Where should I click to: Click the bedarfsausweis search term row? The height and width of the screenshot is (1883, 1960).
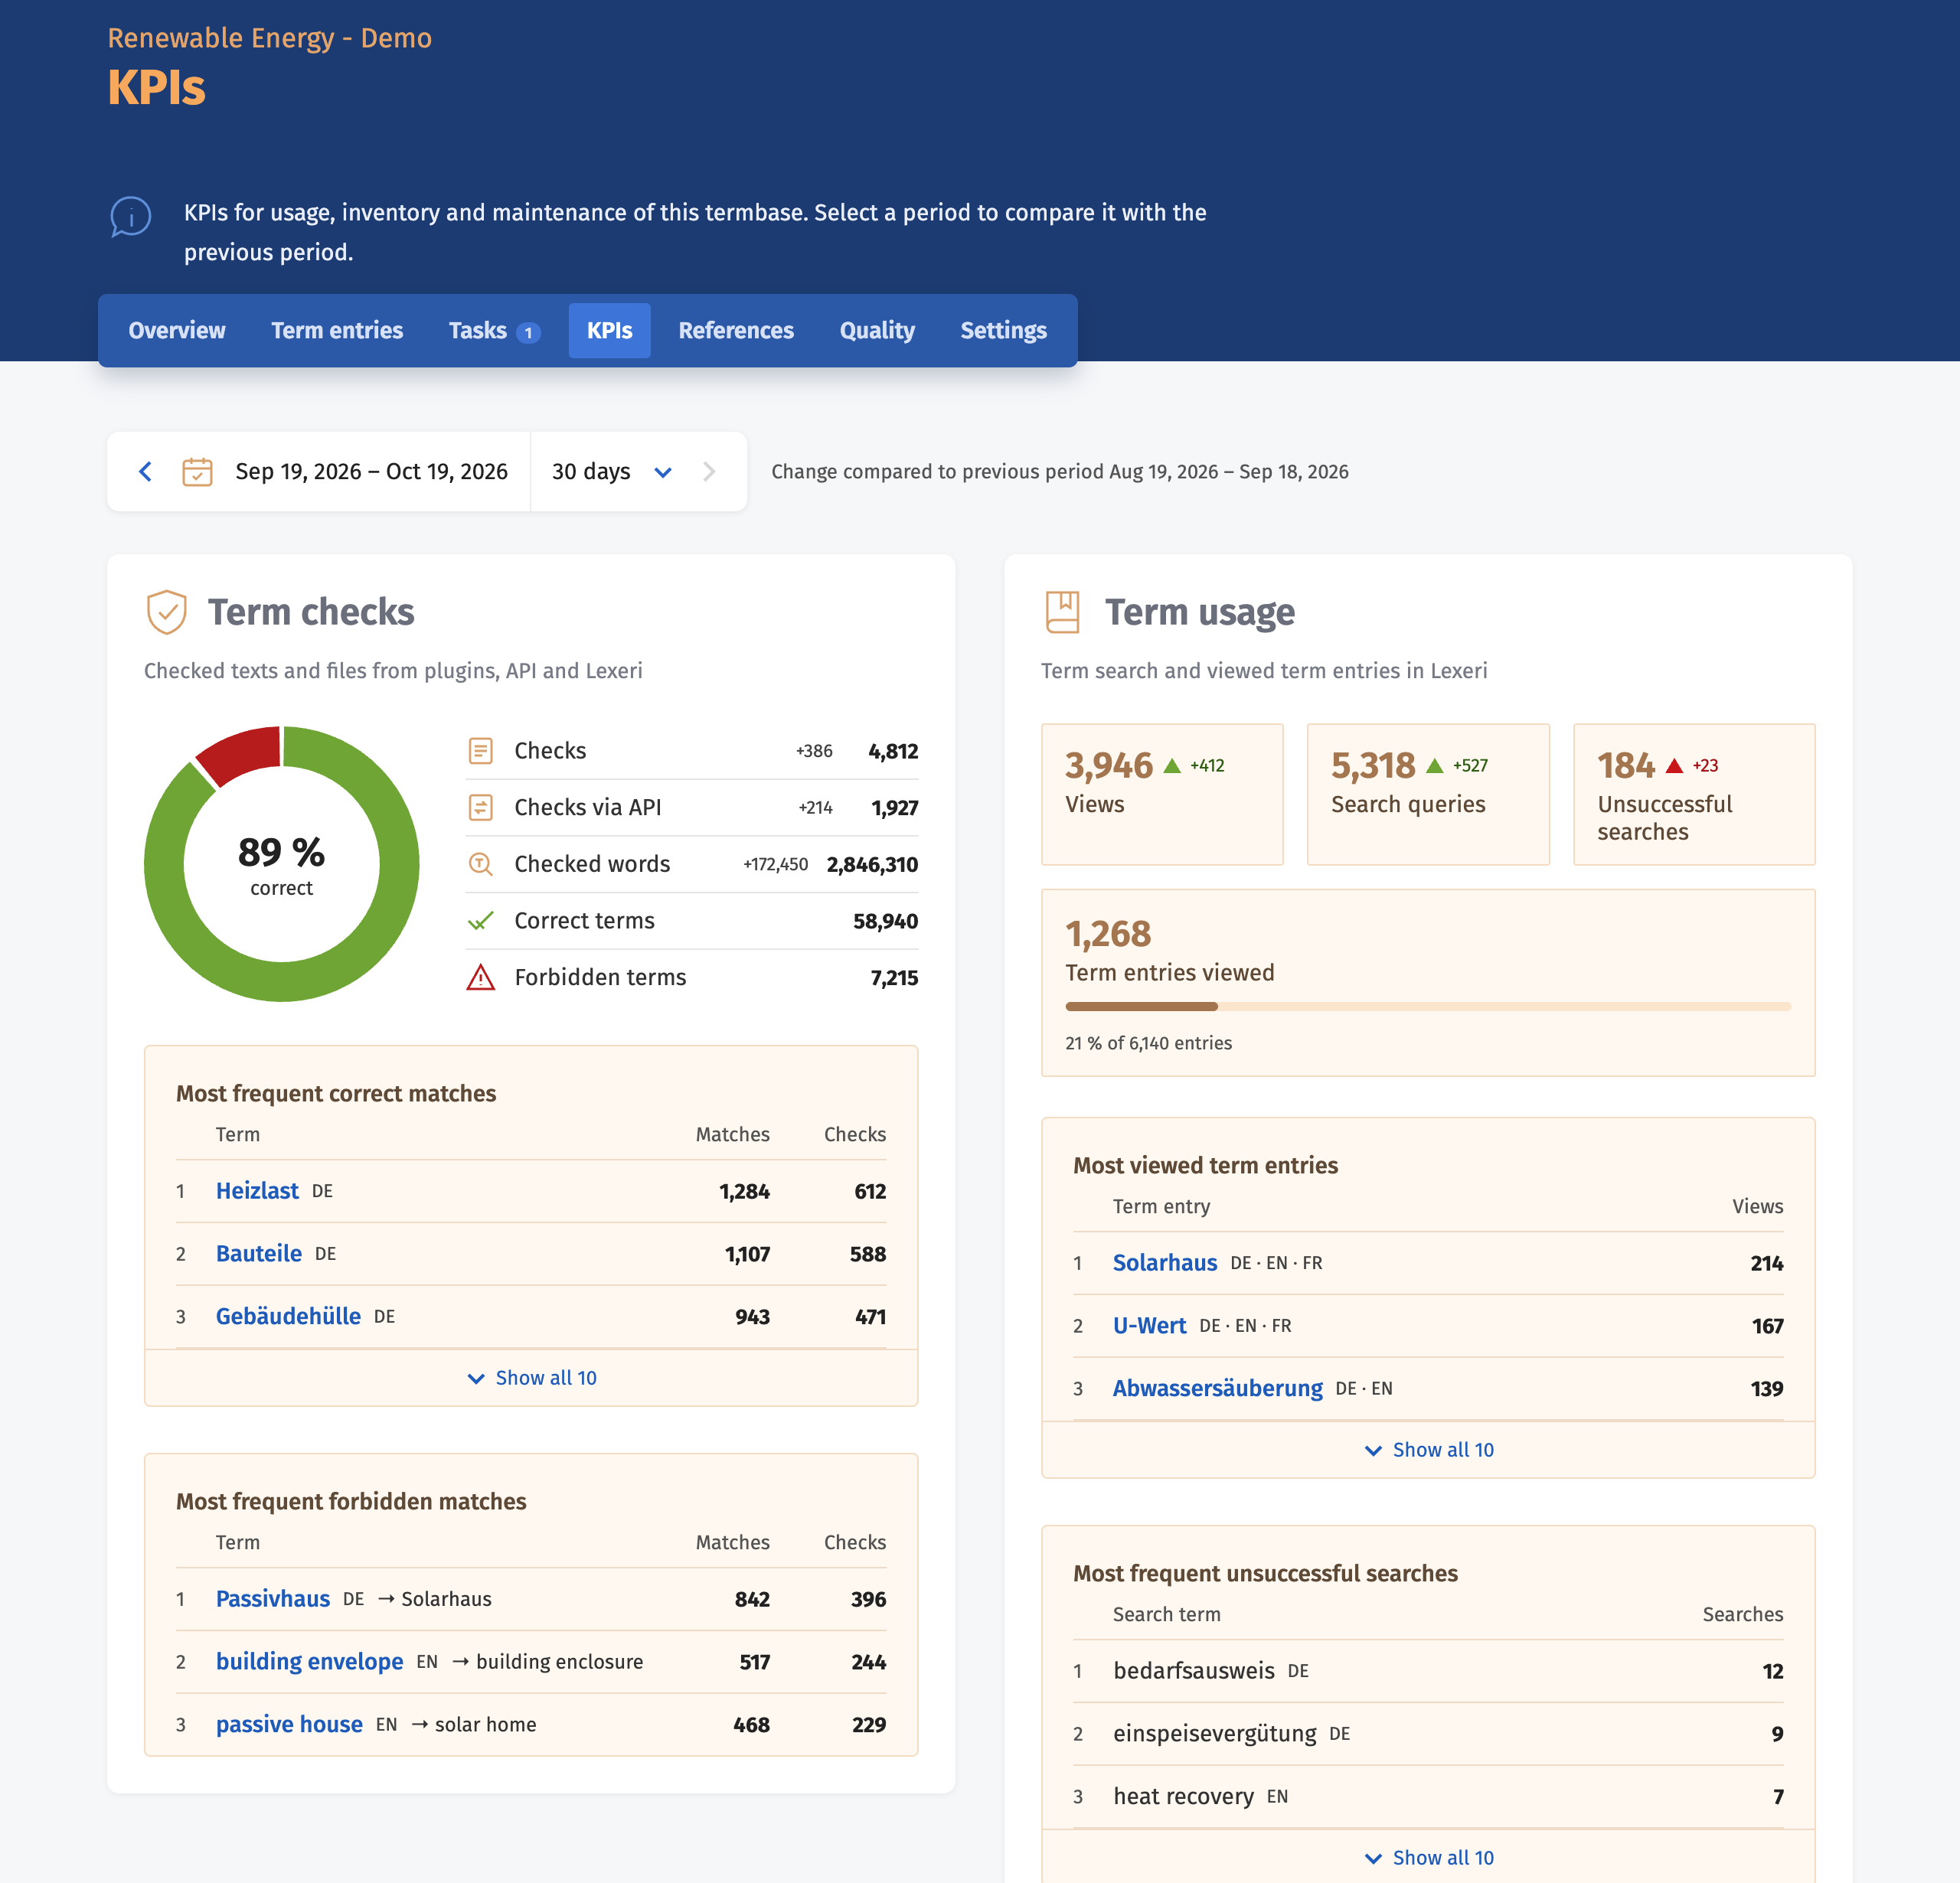coord(1428,1671)
